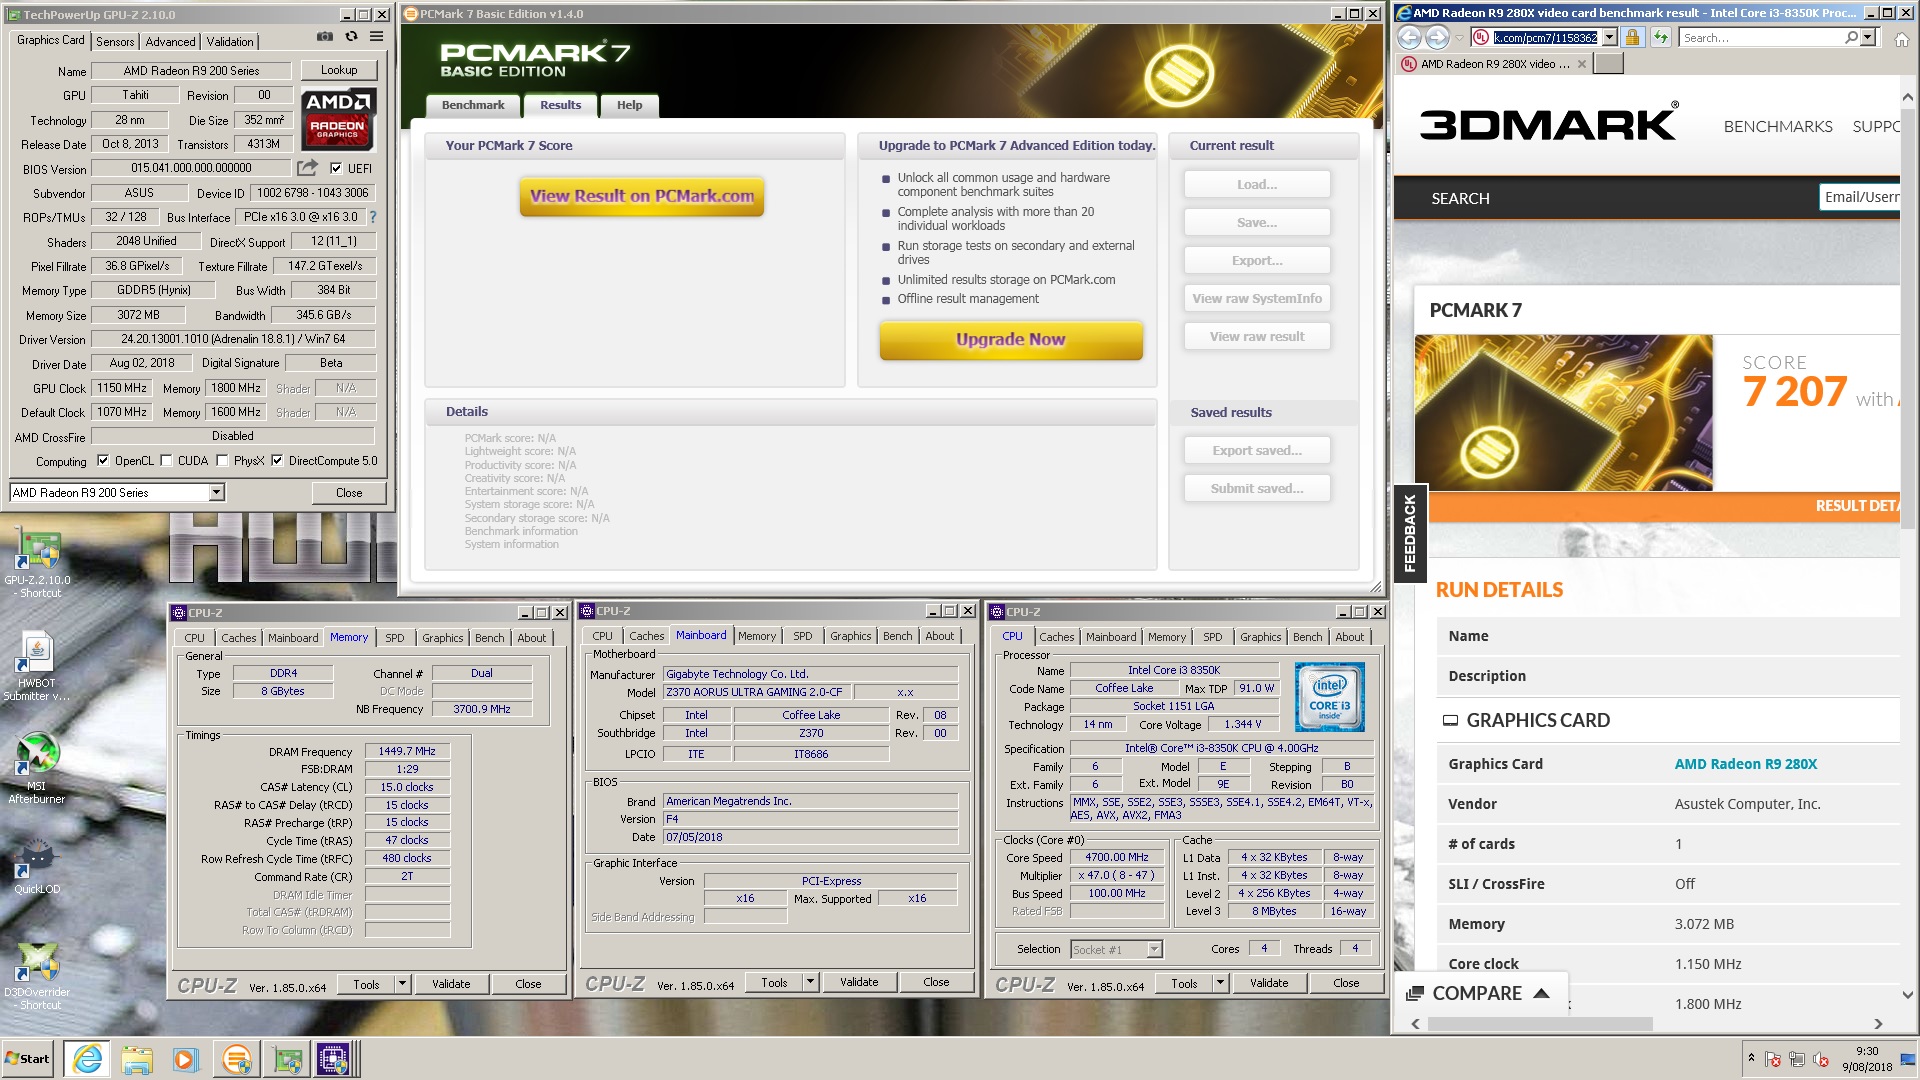This screenshot has height=1080, width=1920.
Task: Select the SPD tab in CPU-Z Memory window
Action: point(395,637)
